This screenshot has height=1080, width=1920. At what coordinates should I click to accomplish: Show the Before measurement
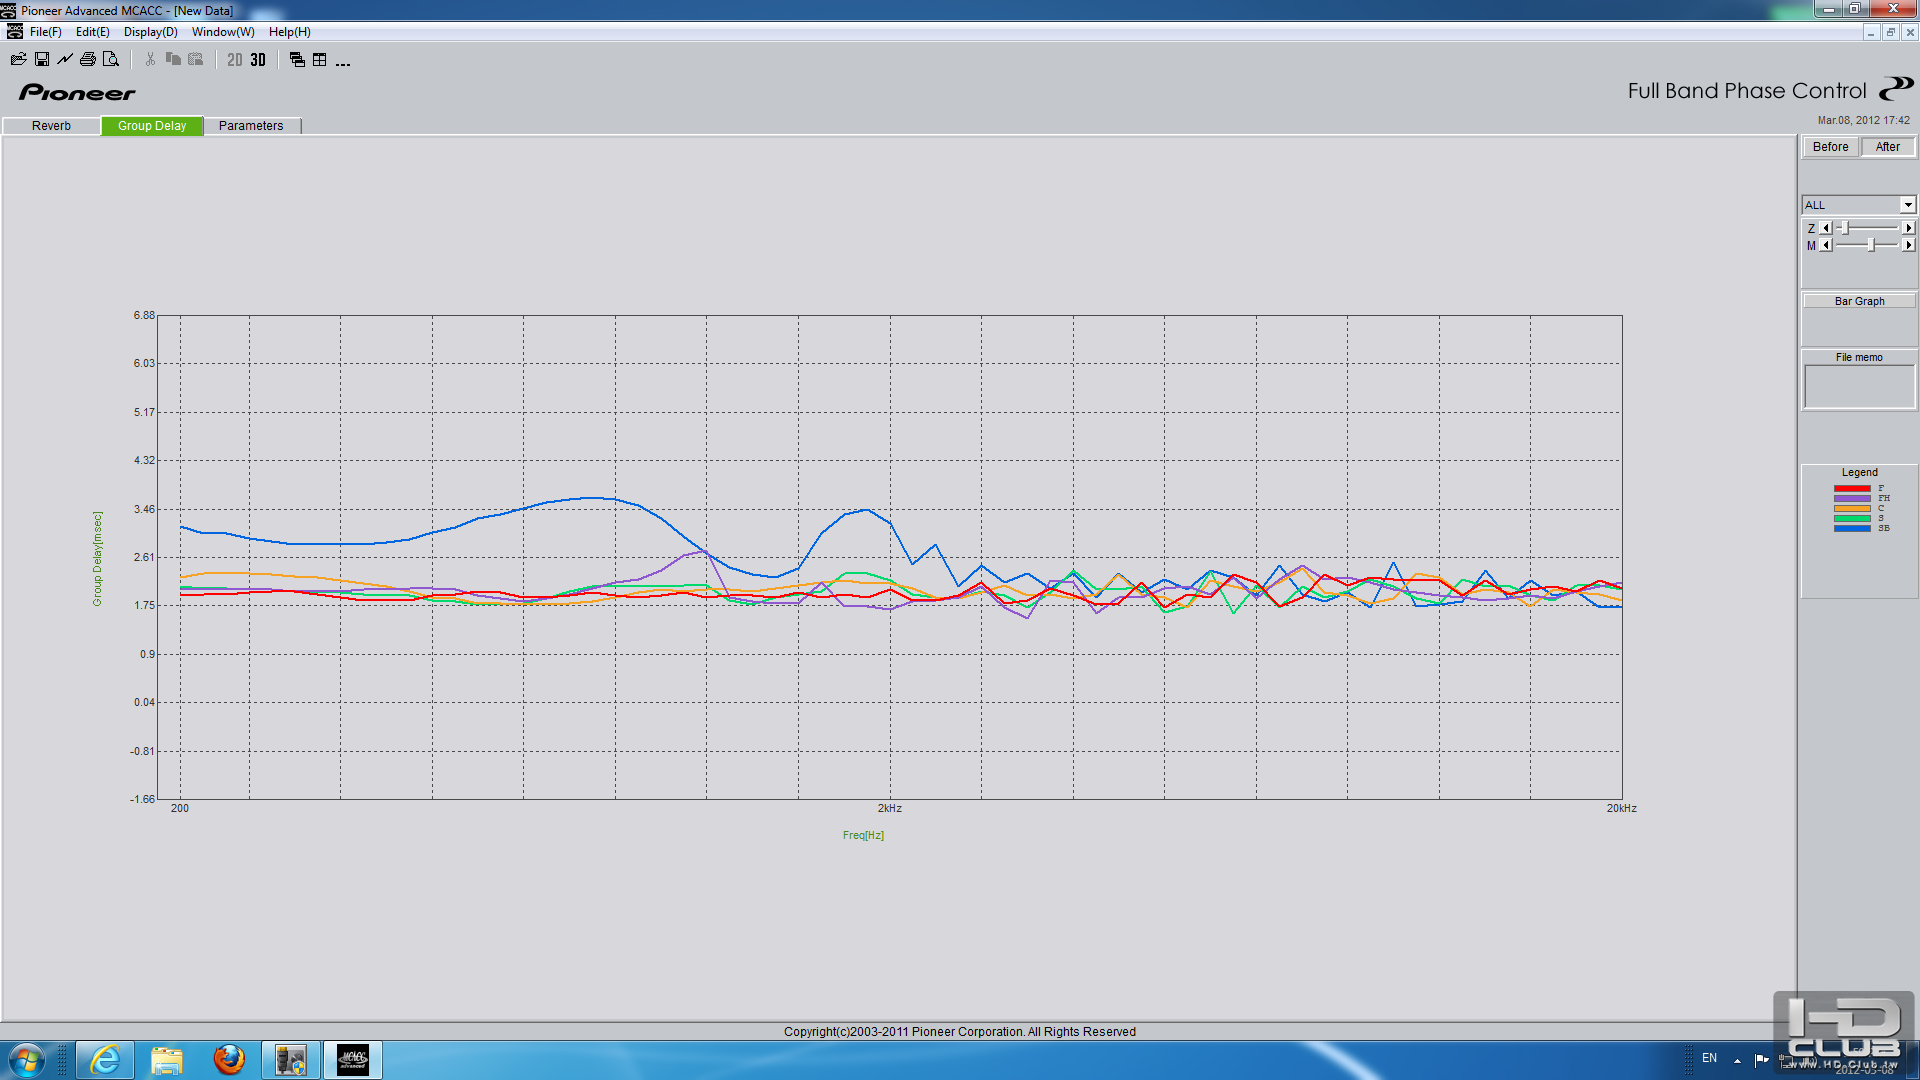point(1830,147)
